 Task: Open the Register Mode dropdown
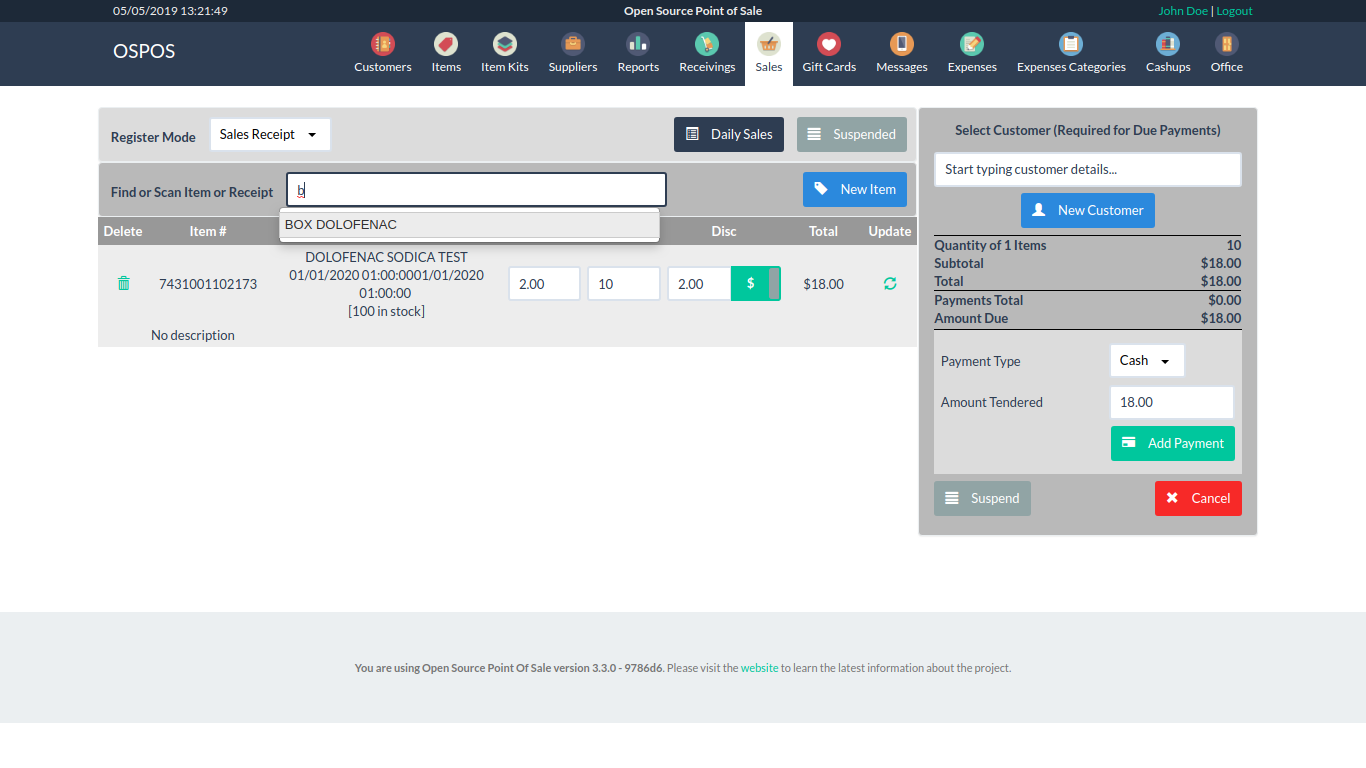[269, 134]
